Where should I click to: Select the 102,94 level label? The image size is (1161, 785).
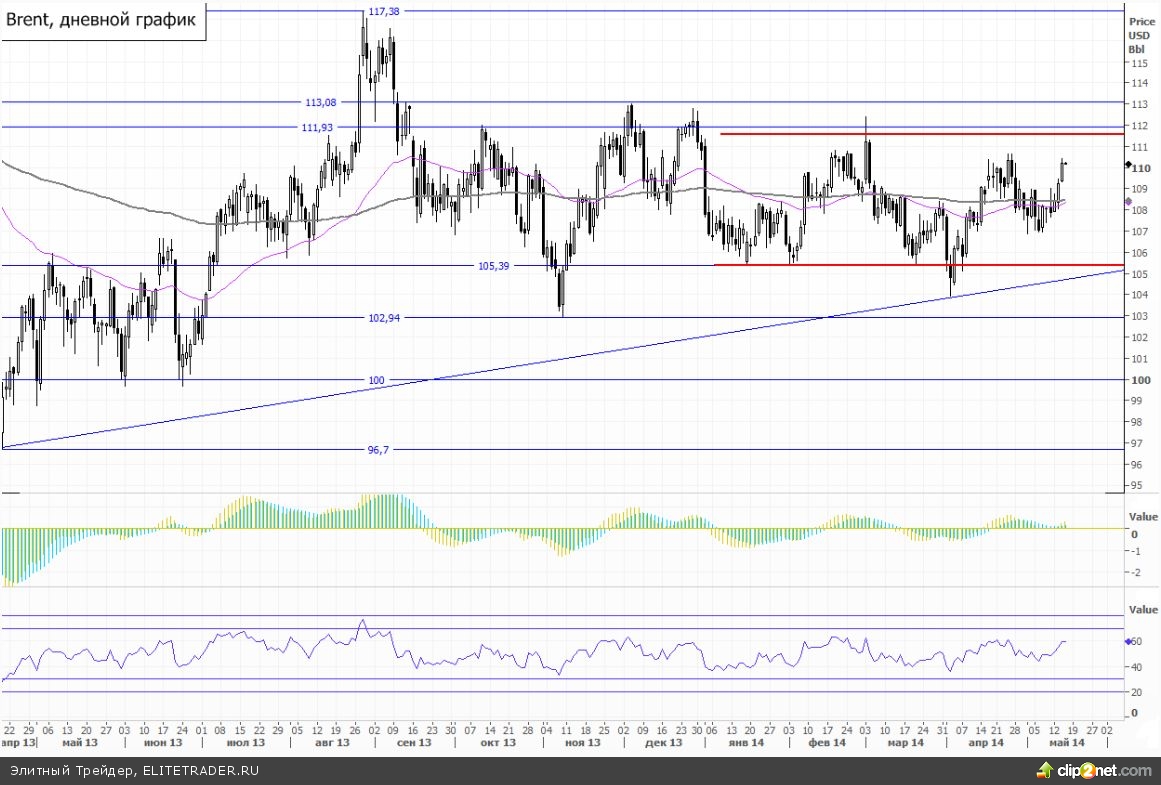tap(383, 318)
